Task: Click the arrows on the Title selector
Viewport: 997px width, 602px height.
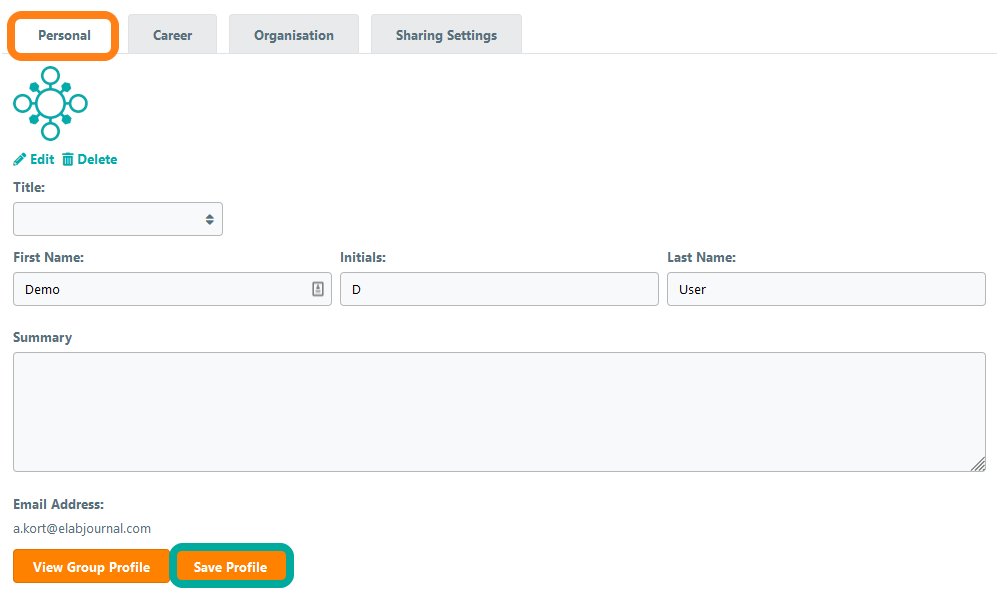Action: [209, 219]
